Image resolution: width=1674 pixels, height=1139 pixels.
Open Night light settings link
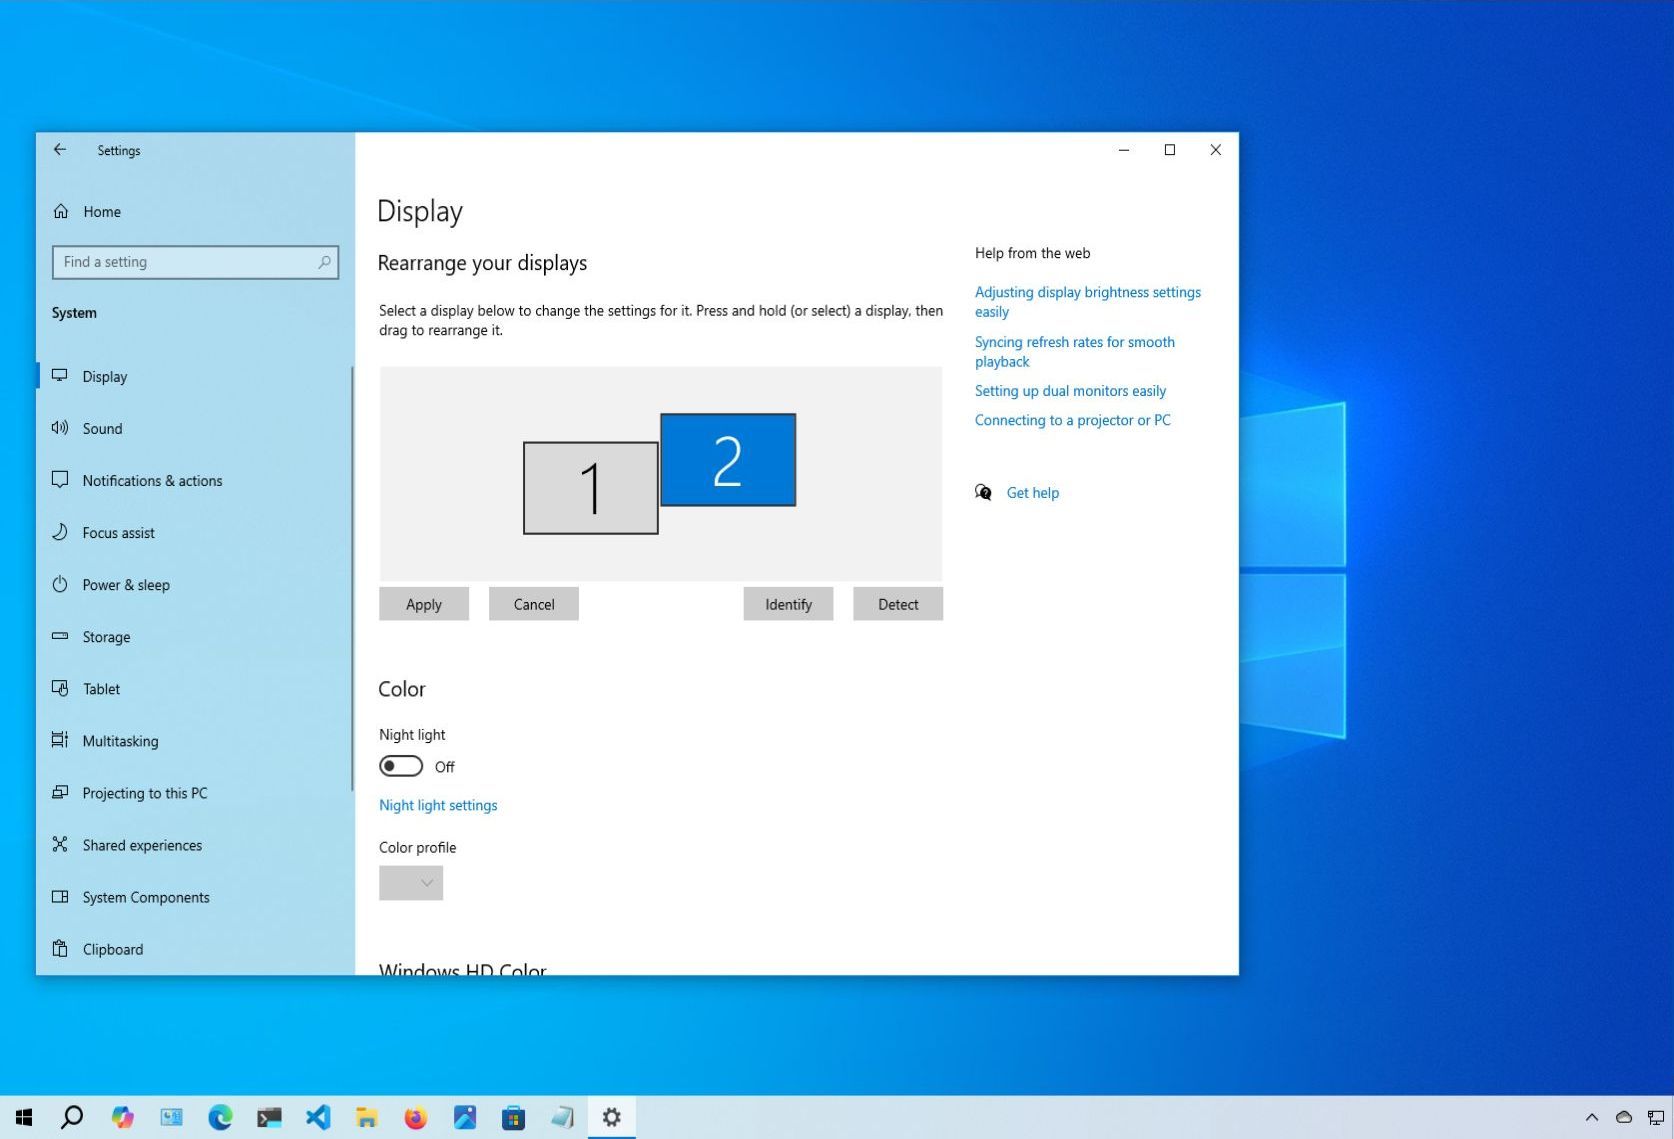pos(437,805)
